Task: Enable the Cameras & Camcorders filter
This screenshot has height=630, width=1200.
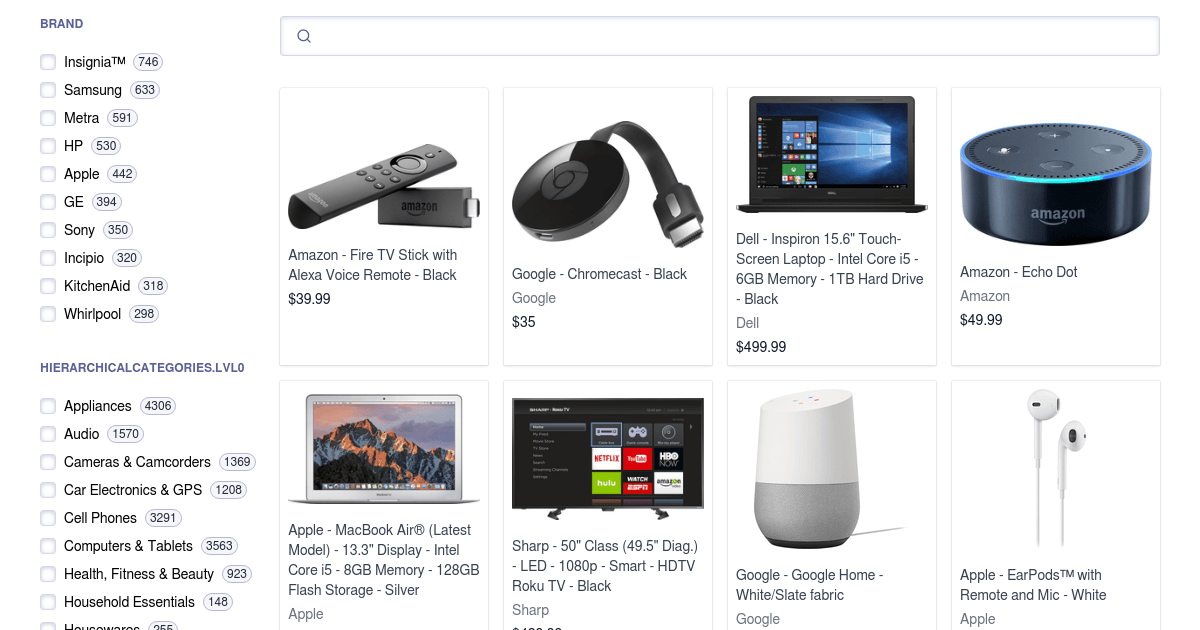Action: 48,462
